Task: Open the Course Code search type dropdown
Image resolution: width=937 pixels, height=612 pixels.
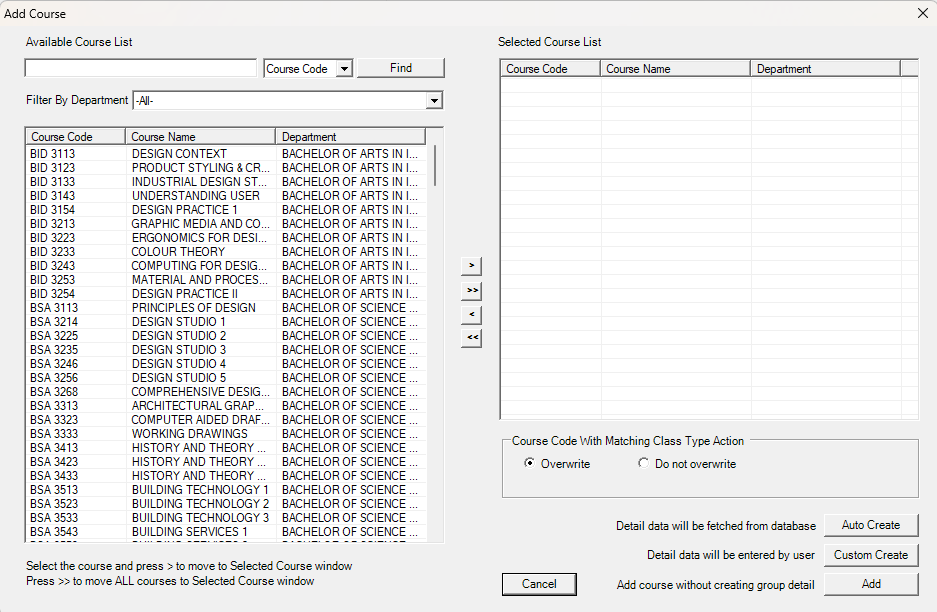Action: click(344, 69)
